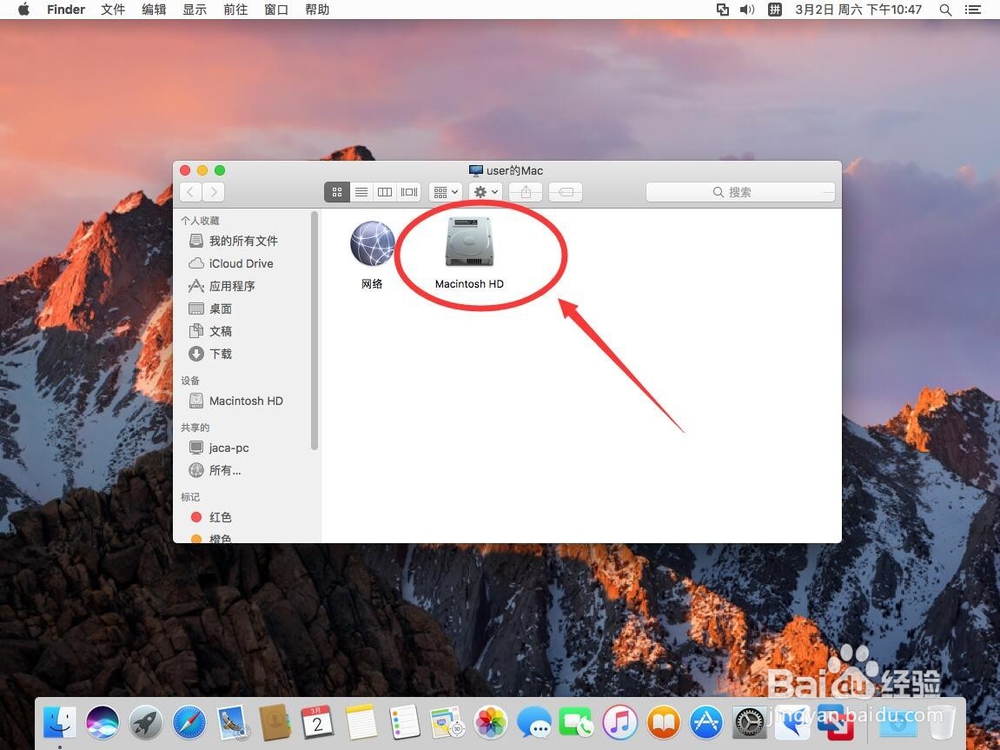Open the 窗口 menu
Viewport: 1000px width, 750px height.
[276, 10]
